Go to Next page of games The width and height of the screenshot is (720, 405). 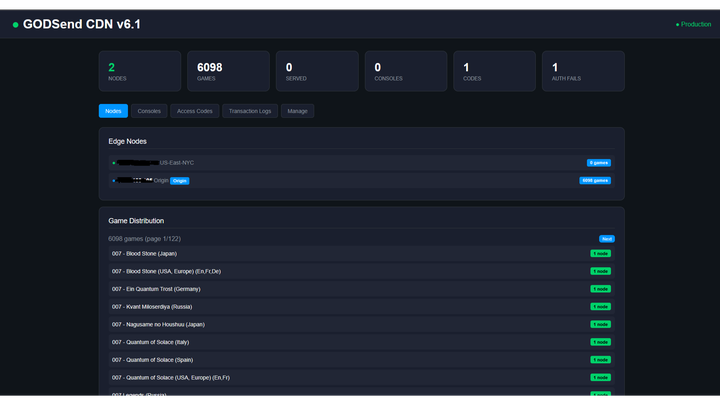click(606, 239)
